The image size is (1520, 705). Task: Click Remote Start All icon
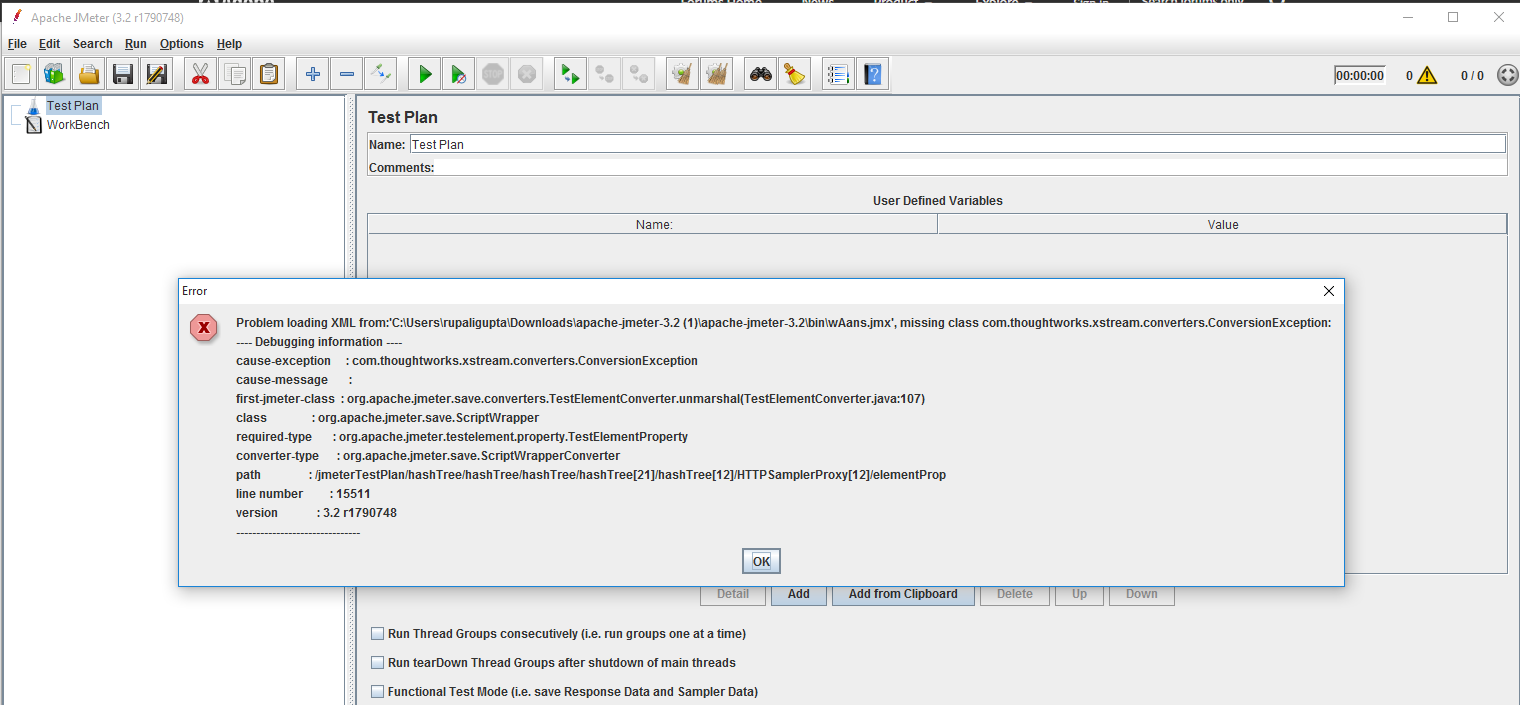571,74
